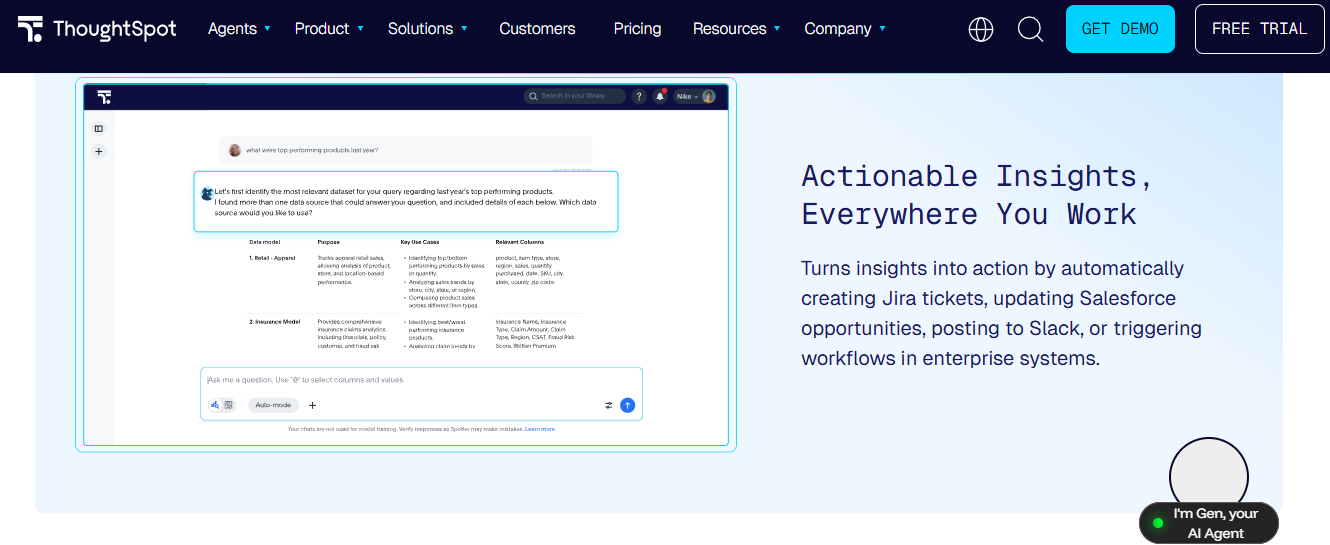Image resolution: width=1330 pixels, height=545 pixels.
Task: Click the user question about top performing products
Action: [405, 150]
